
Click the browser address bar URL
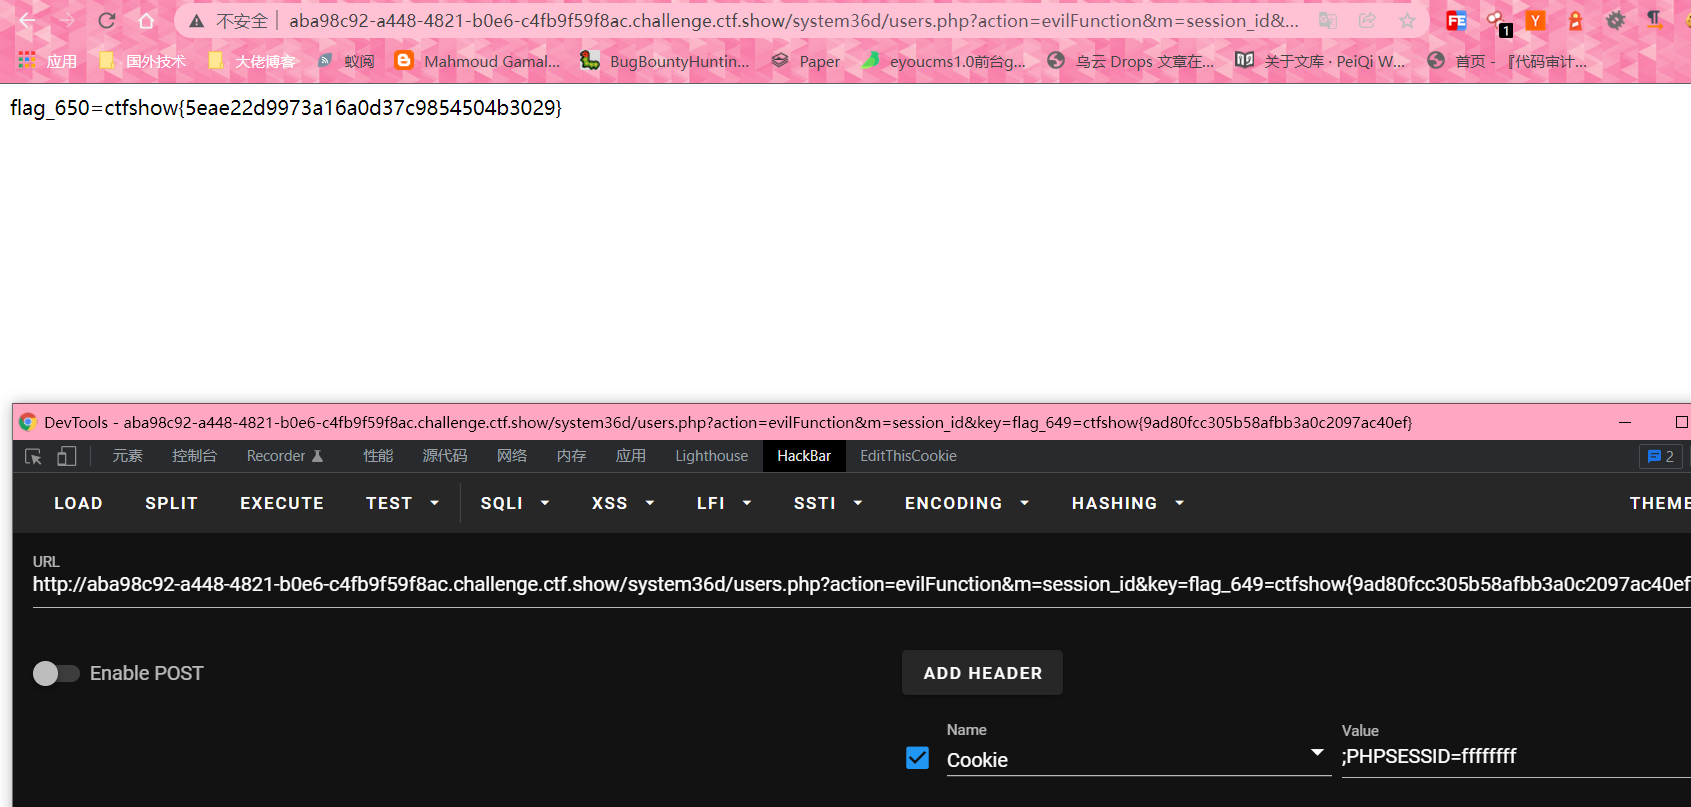click(794, 21)
